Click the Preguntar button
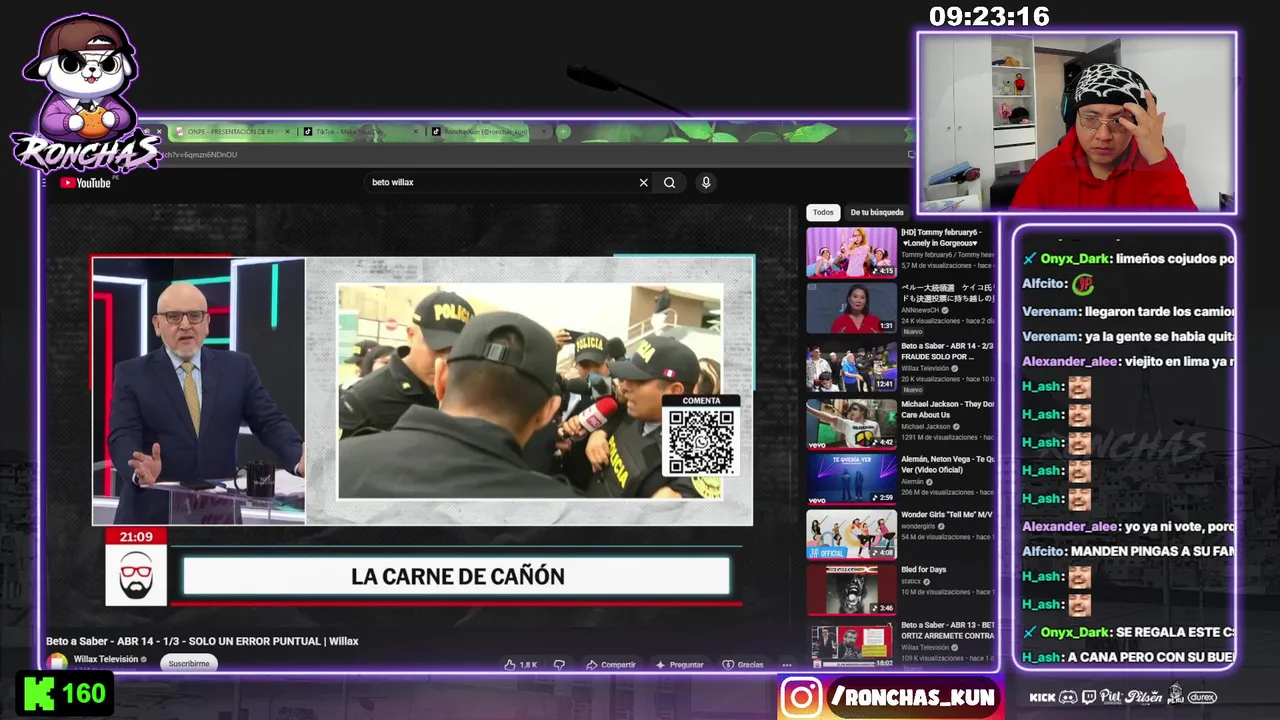 click(x=680, y=664)
